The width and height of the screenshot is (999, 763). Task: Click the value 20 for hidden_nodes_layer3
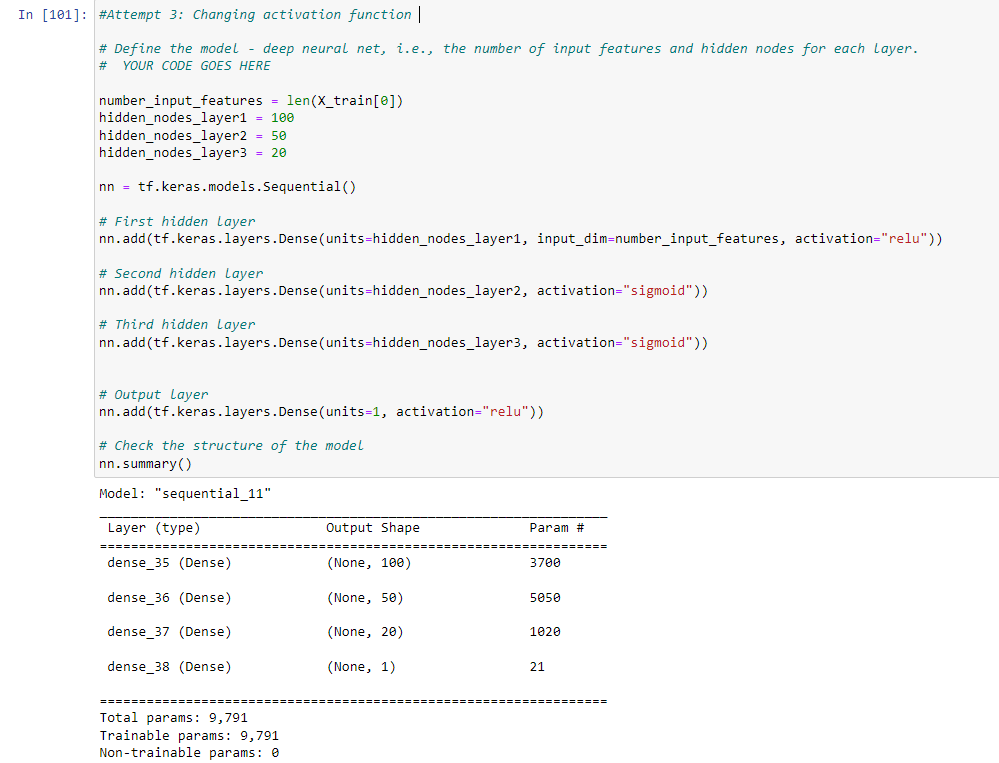278,153
